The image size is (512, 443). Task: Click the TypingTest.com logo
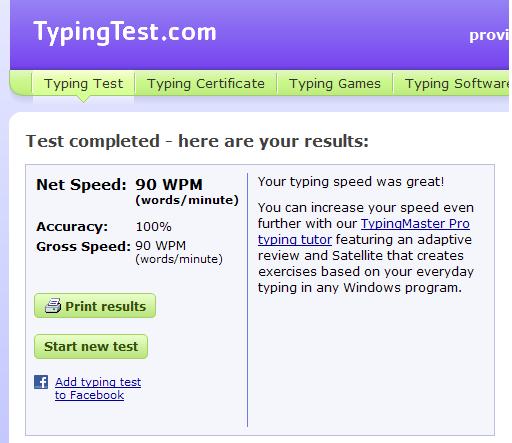(125, 32)
